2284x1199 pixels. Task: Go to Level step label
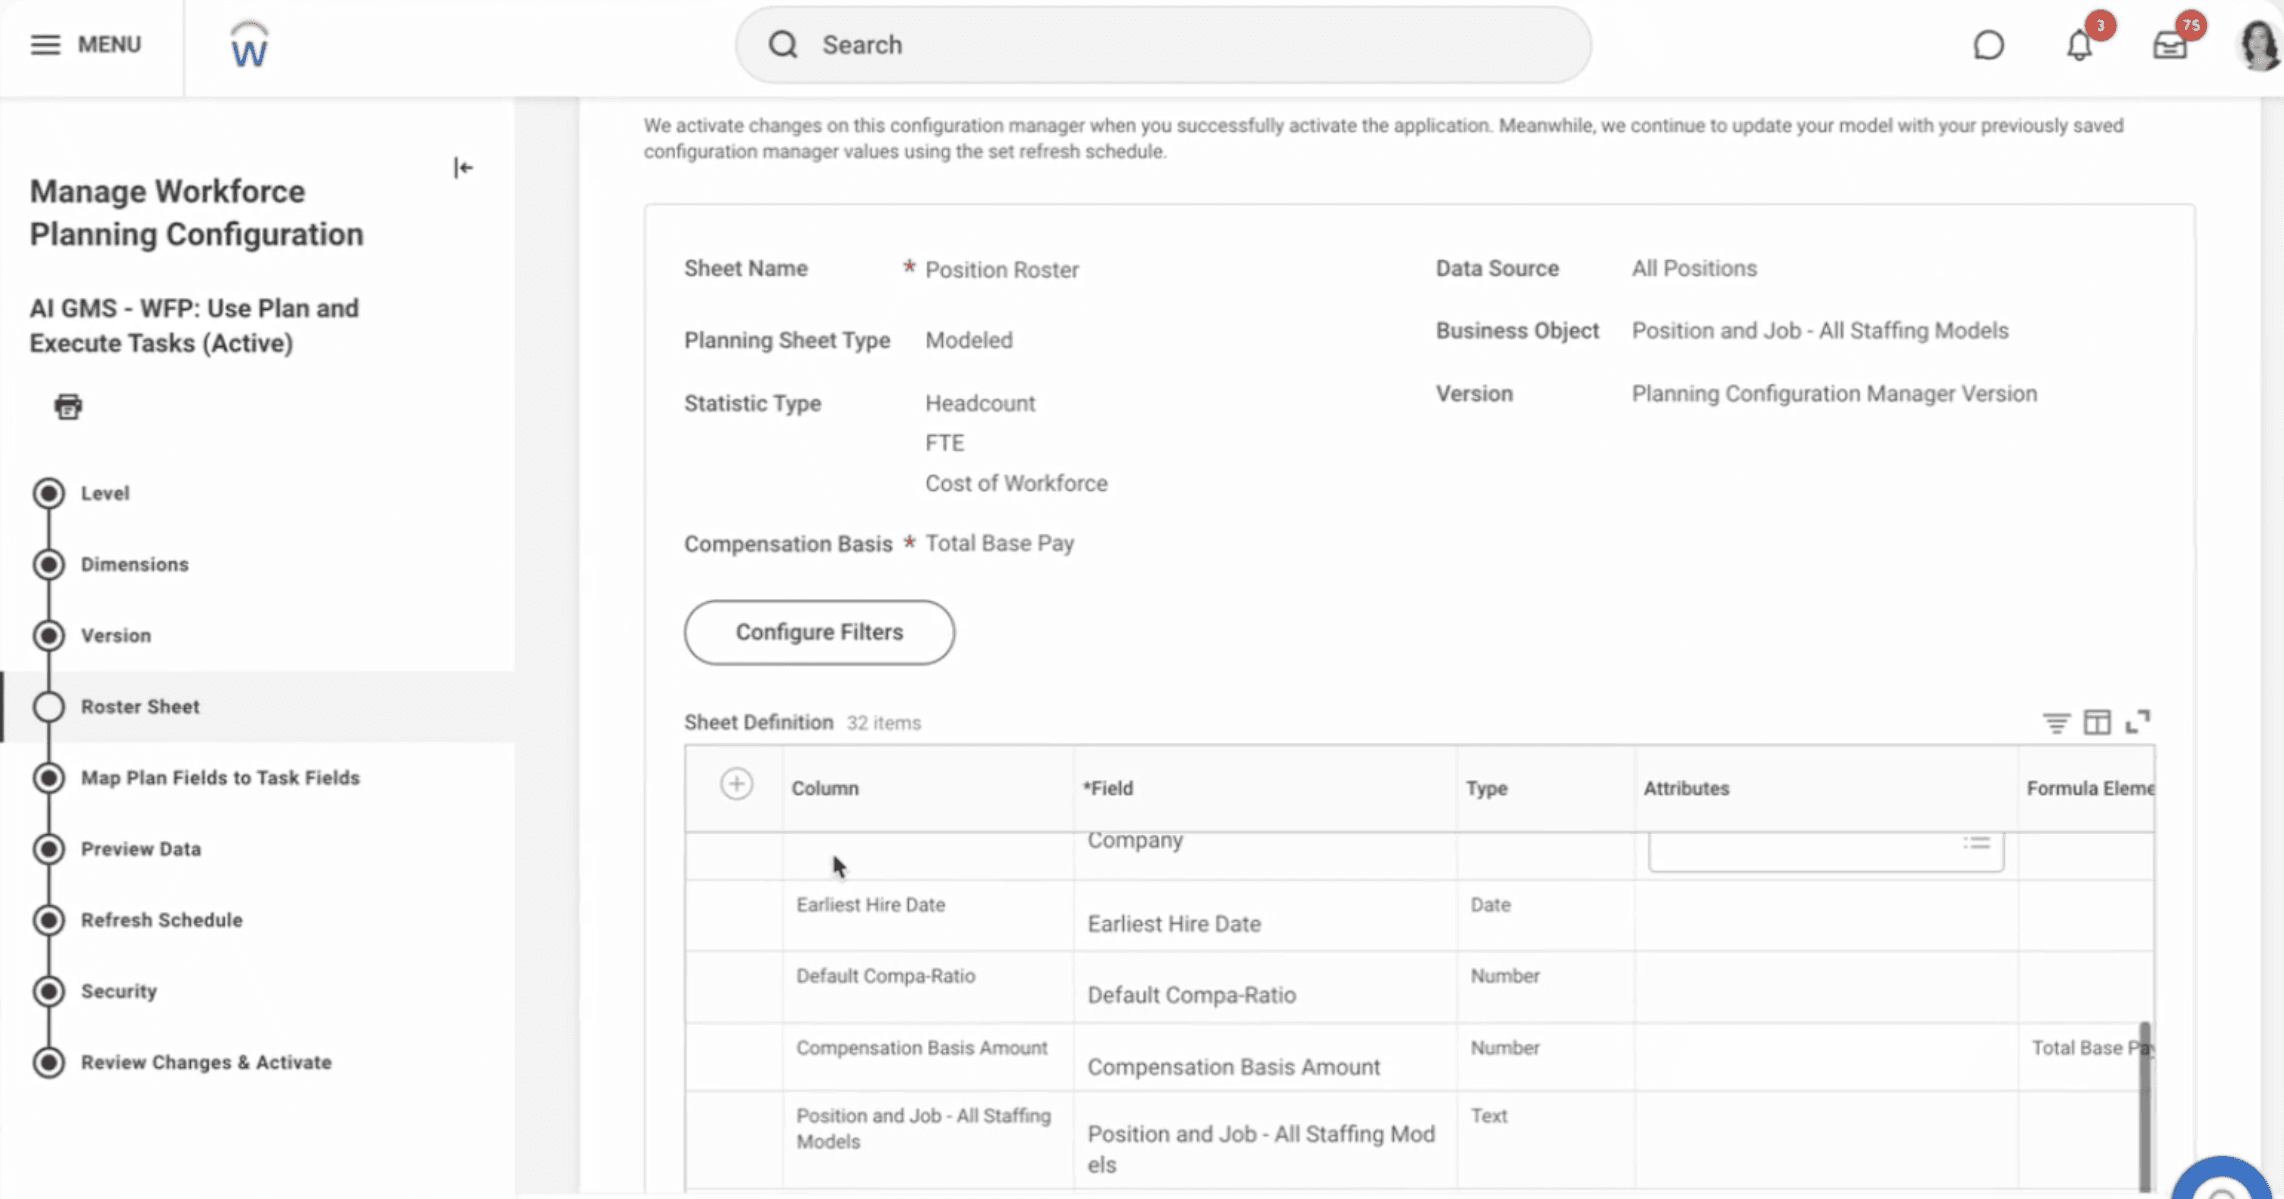(105, 493)
